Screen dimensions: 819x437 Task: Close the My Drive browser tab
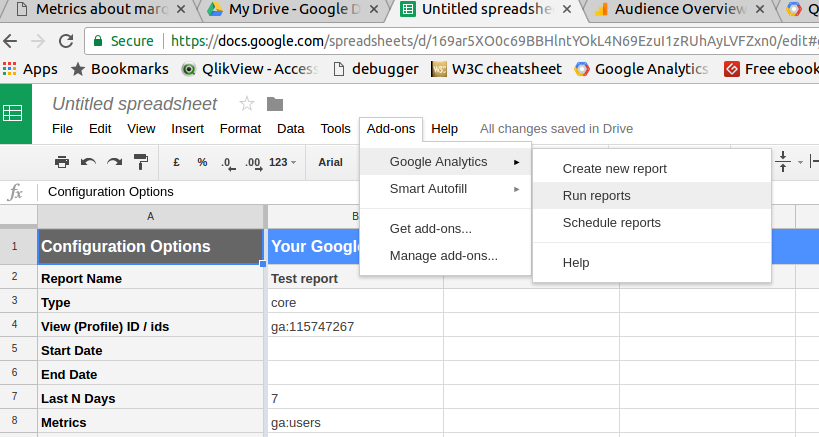[374, 9]
